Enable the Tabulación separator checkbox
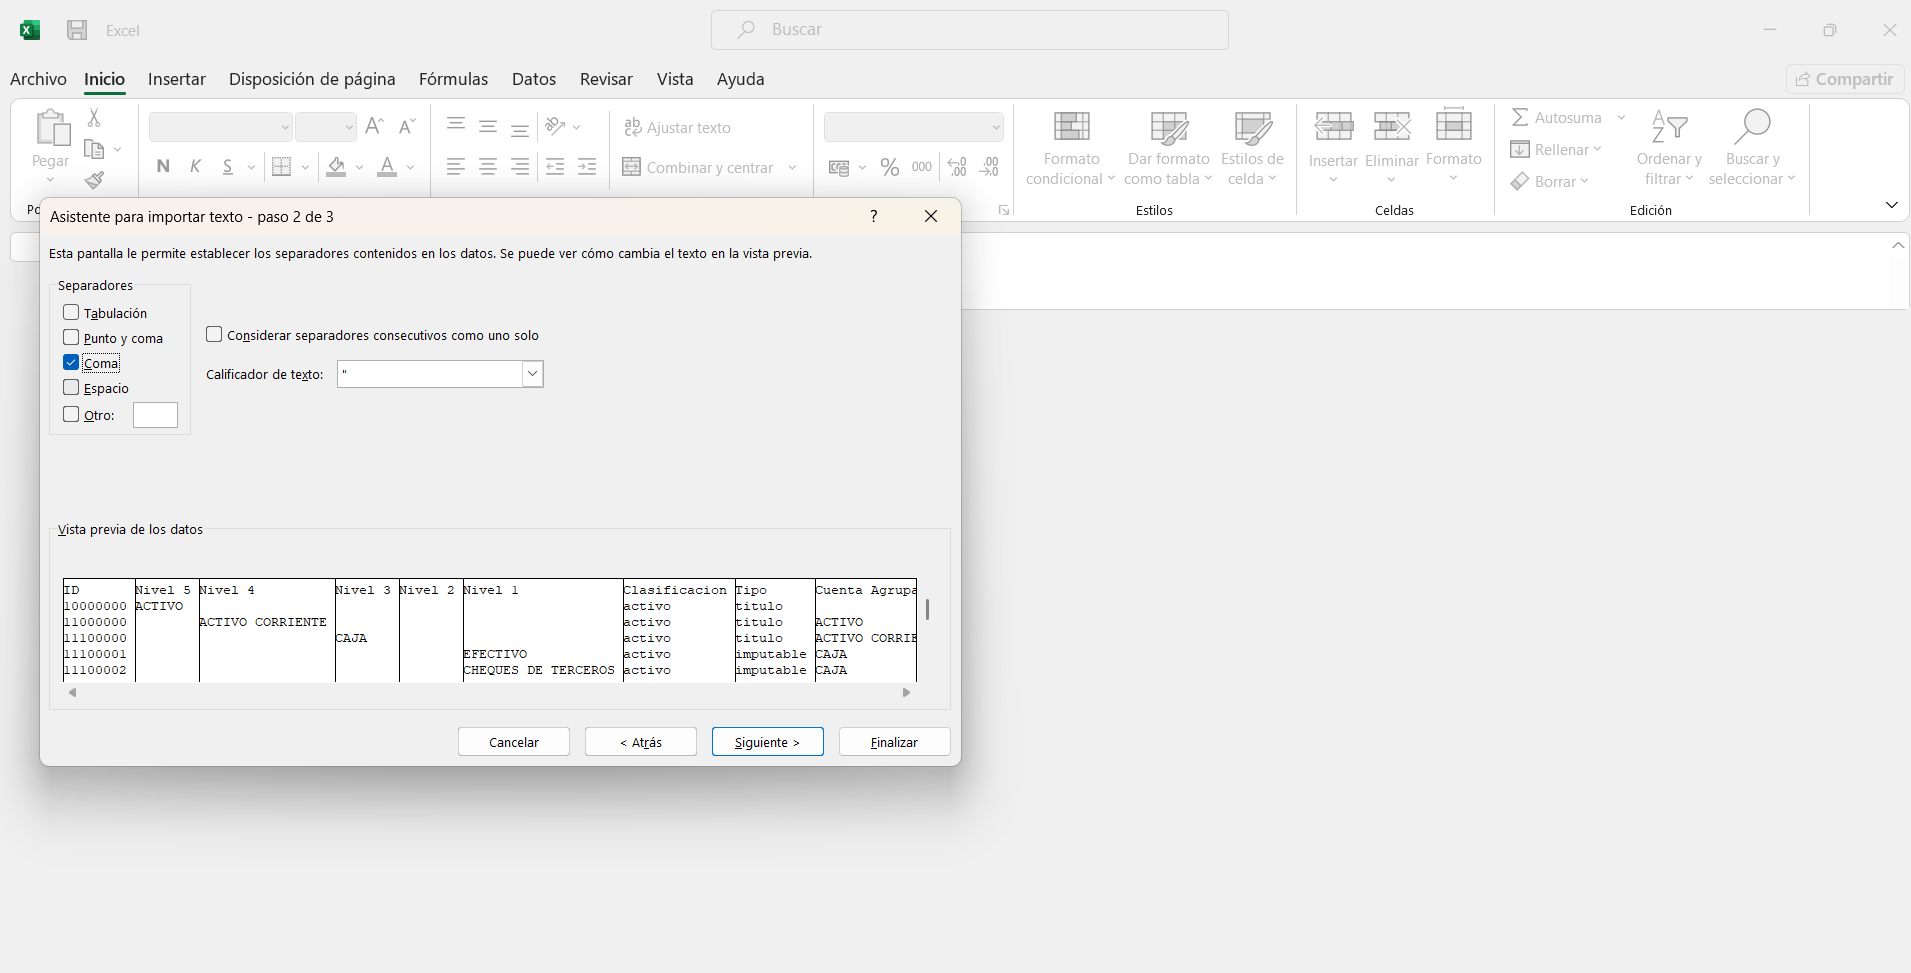The height and width of the screenshot is (973, 1911). coord(71,313)
